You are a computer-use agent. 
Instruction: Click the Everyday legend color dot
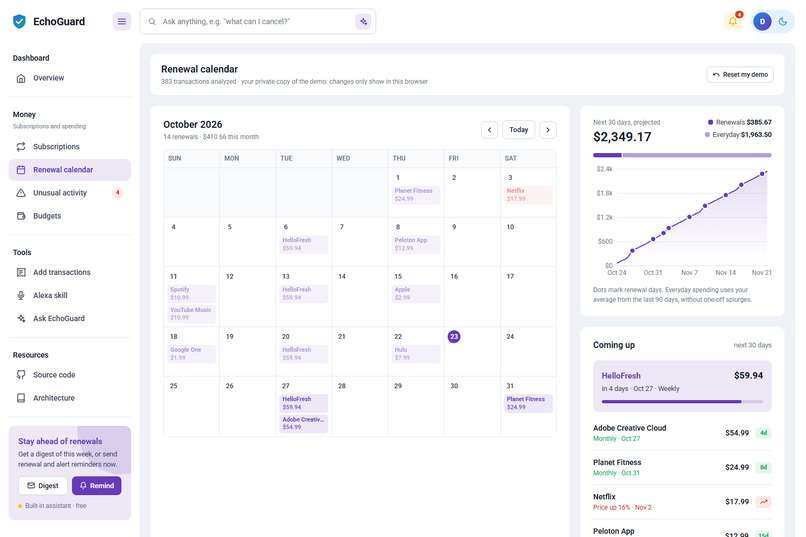click(x=707, y=135)
